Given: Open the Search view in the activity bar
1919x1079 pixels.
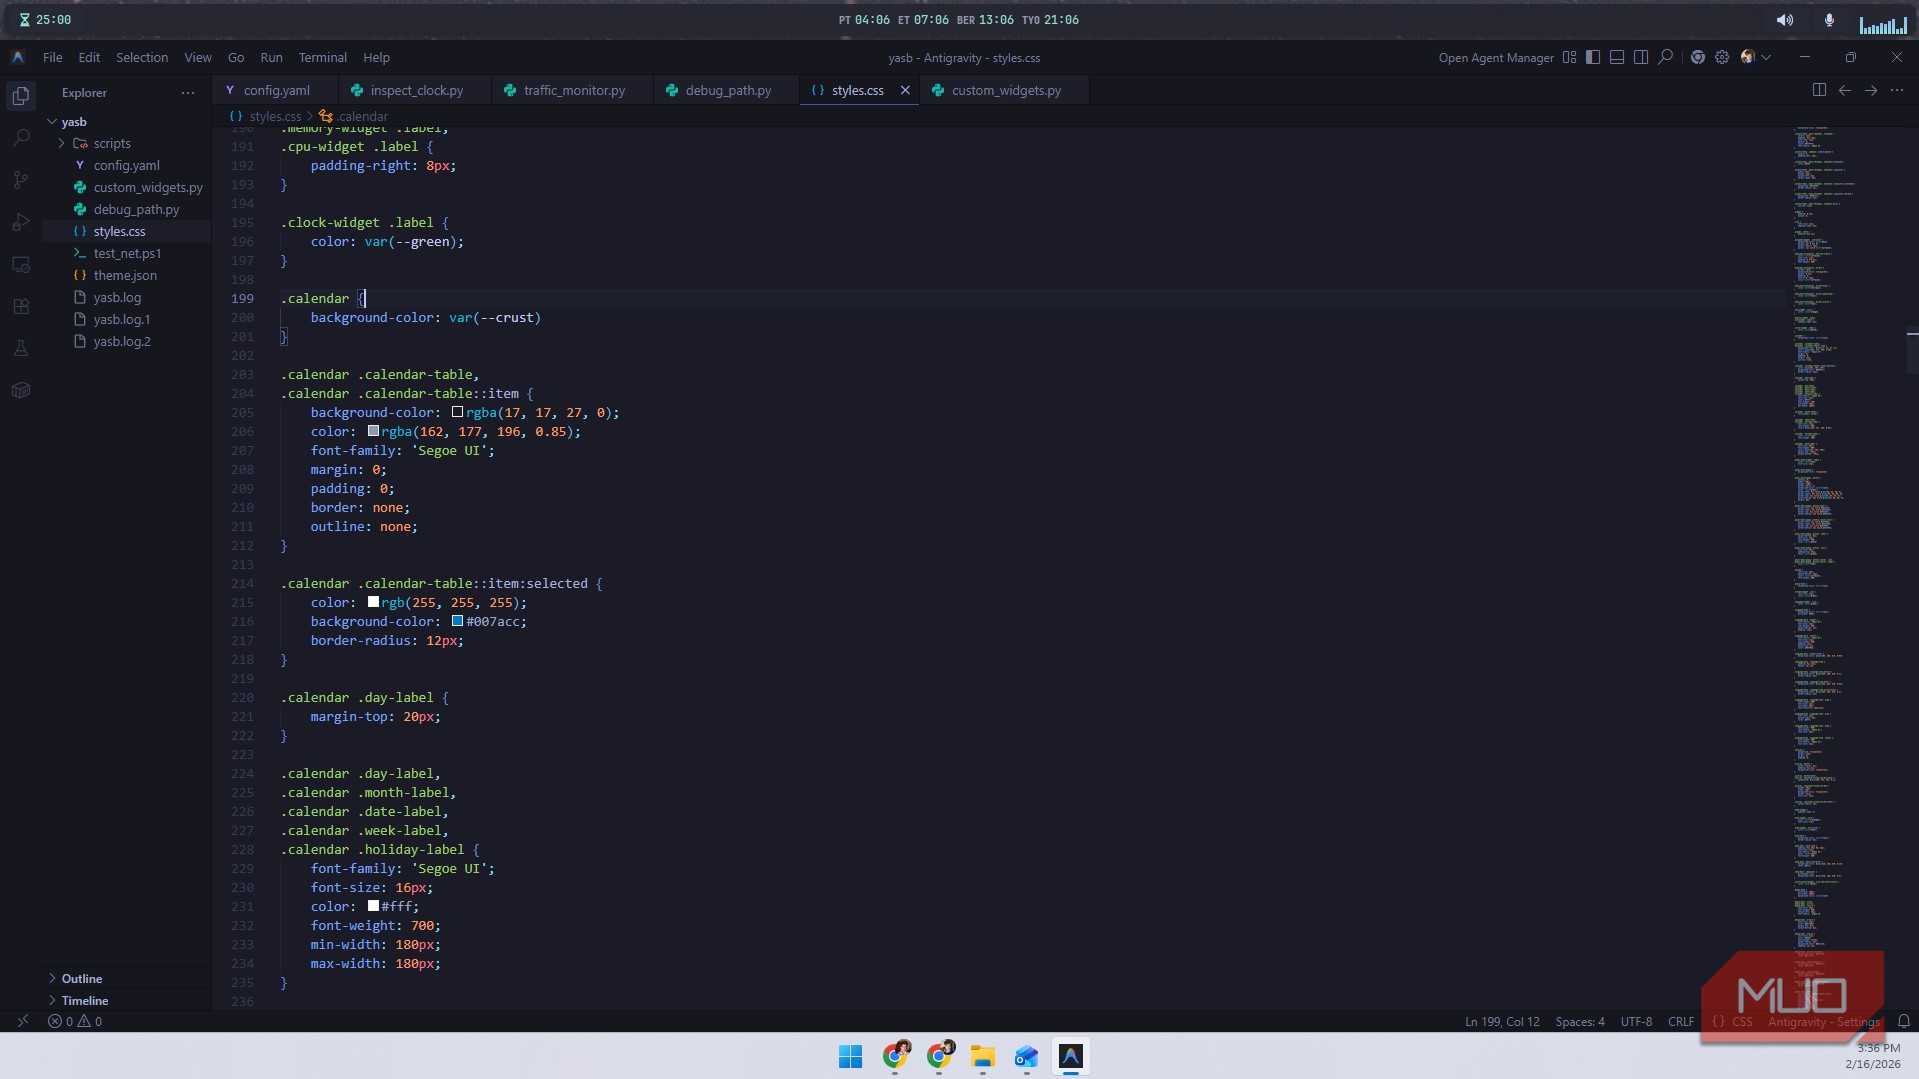Looking at the screenshot, I should pos(21,137).
